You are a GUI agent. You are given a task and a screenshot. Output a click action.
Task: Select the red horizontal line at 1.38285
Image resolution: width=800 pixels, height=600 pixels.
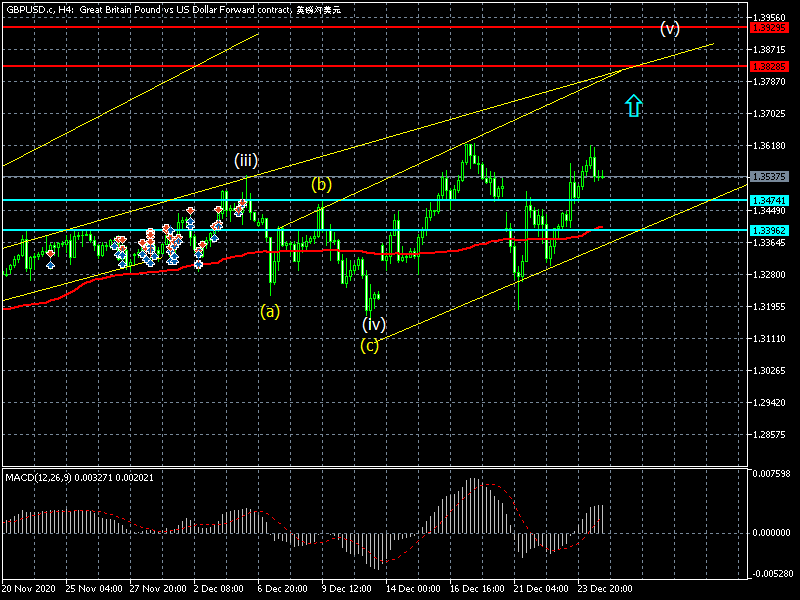pos(375,66)
